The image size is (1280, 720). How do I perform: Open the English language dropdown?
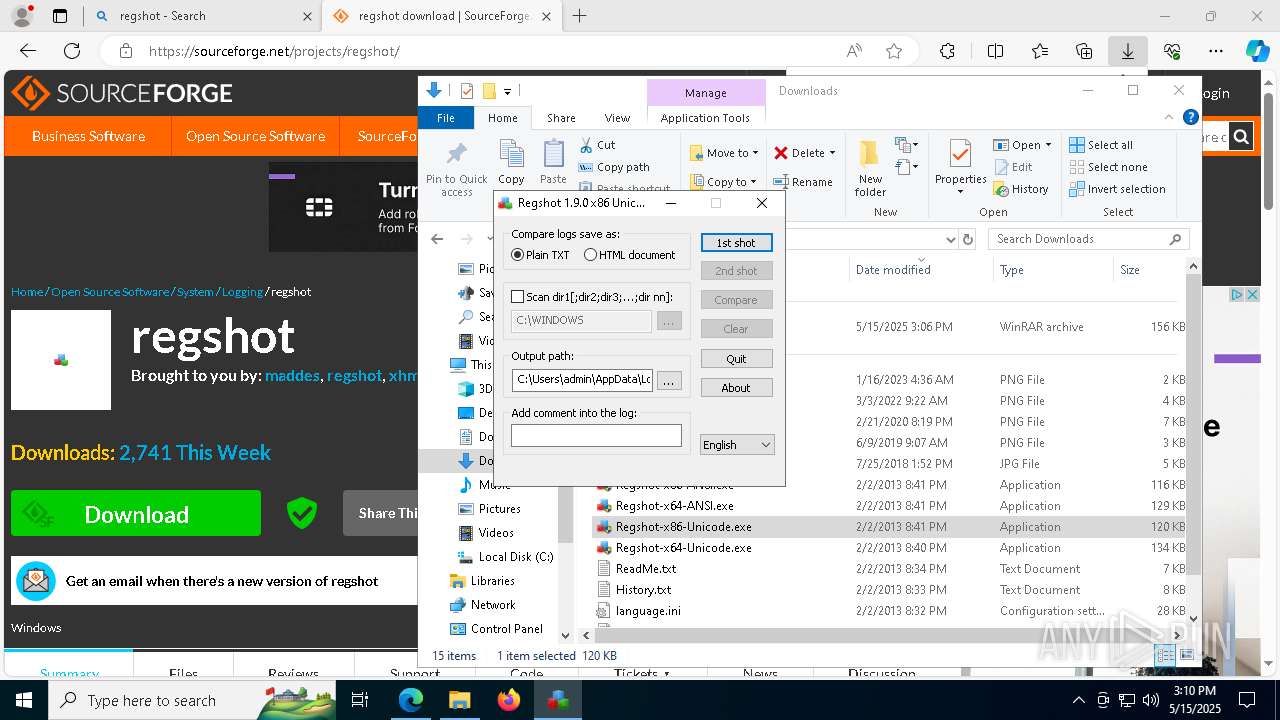737,445
